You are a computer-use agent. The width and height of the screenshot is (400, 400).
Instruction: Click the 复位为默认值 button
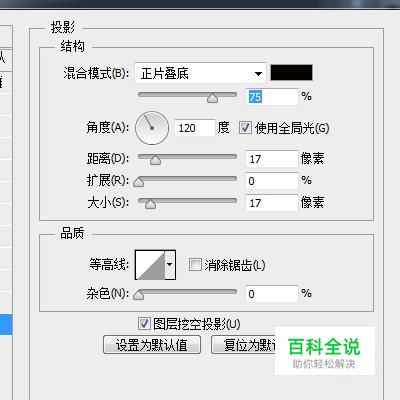click(x=243, y=345)
